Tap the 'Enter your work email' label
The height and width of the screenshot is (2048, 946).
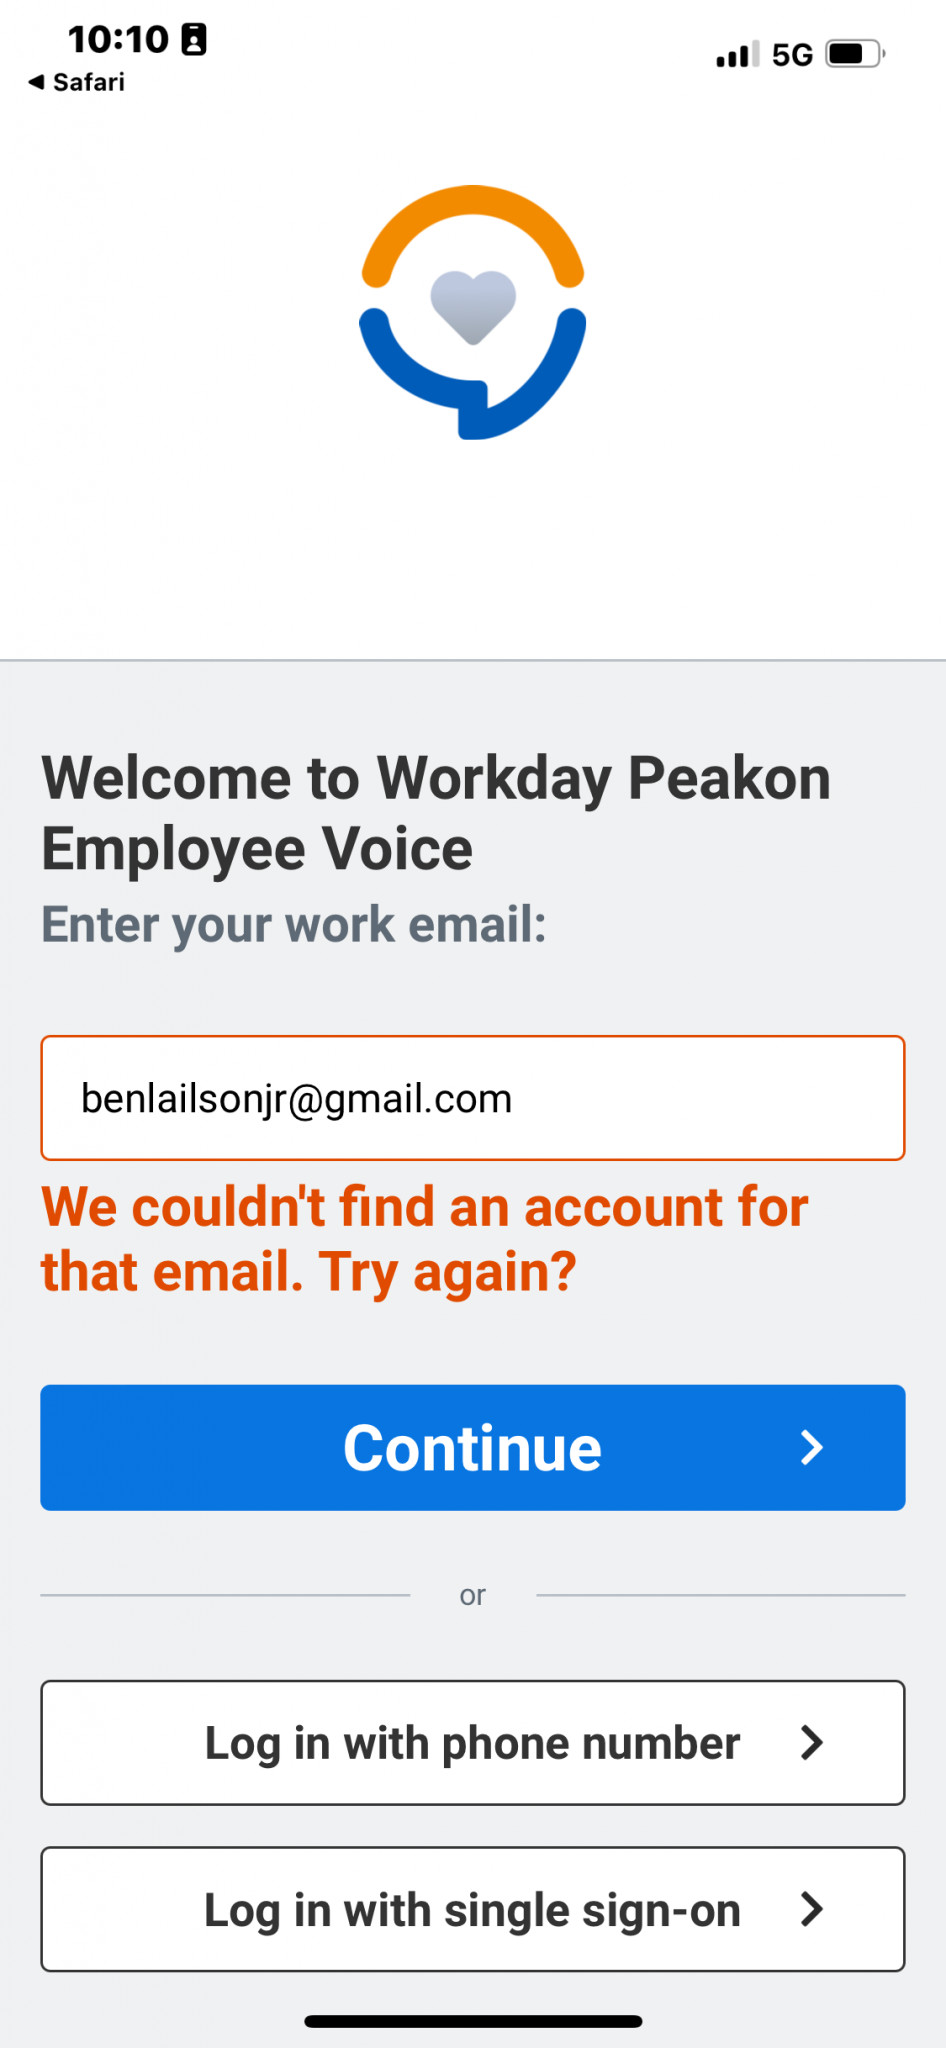point(294,925)
